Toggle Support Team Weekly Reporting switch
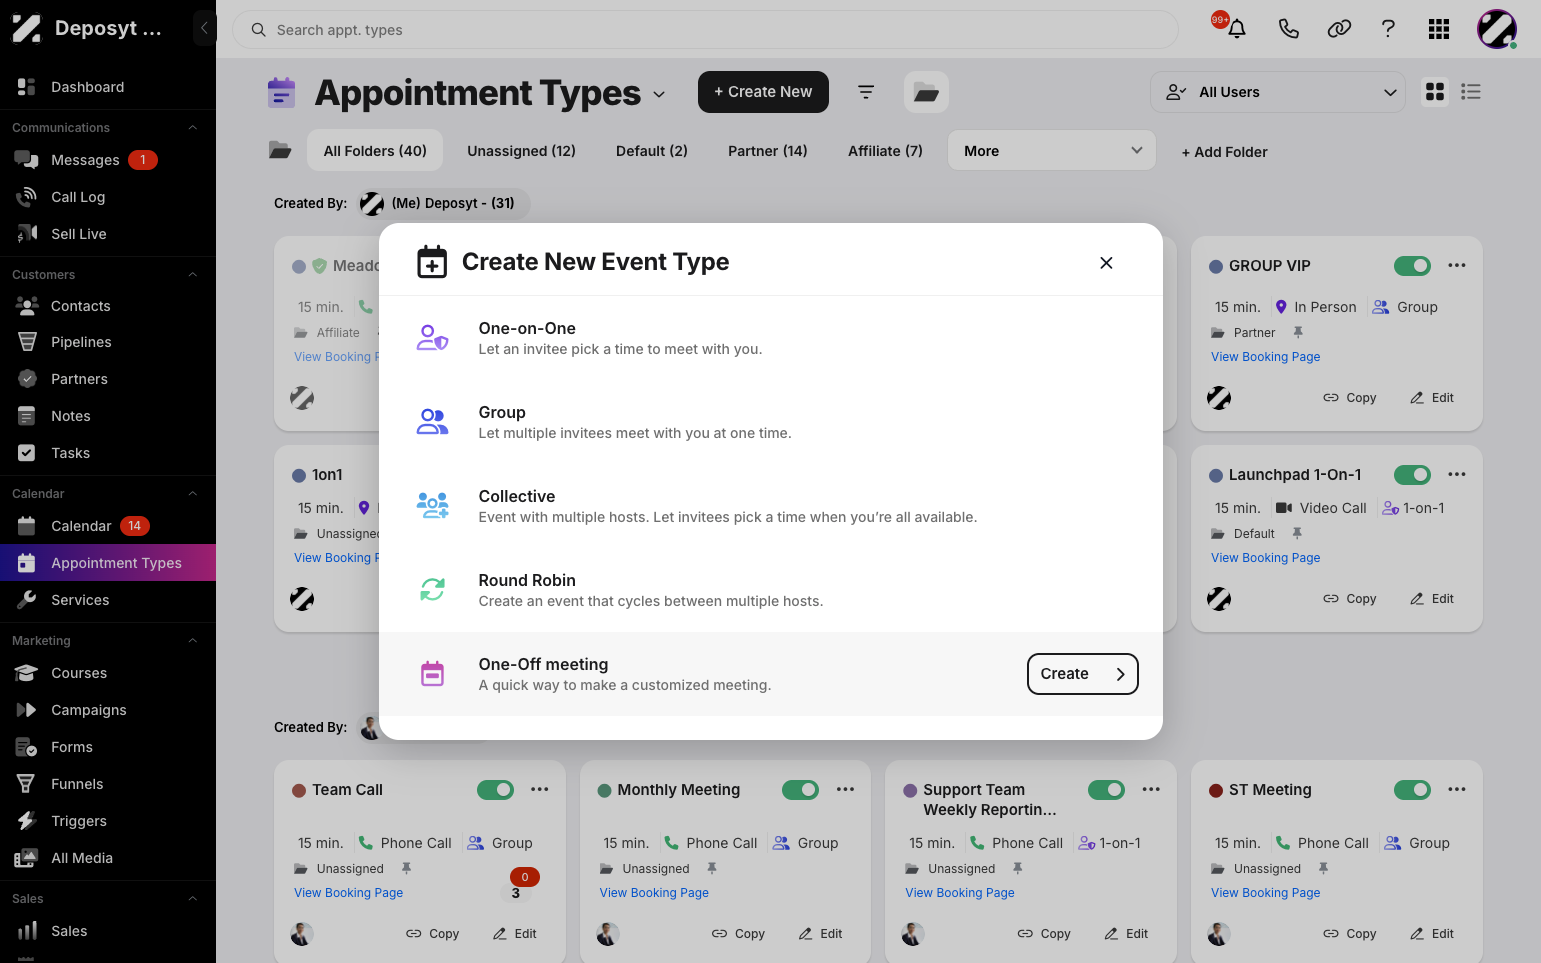 coord(1106,790)
